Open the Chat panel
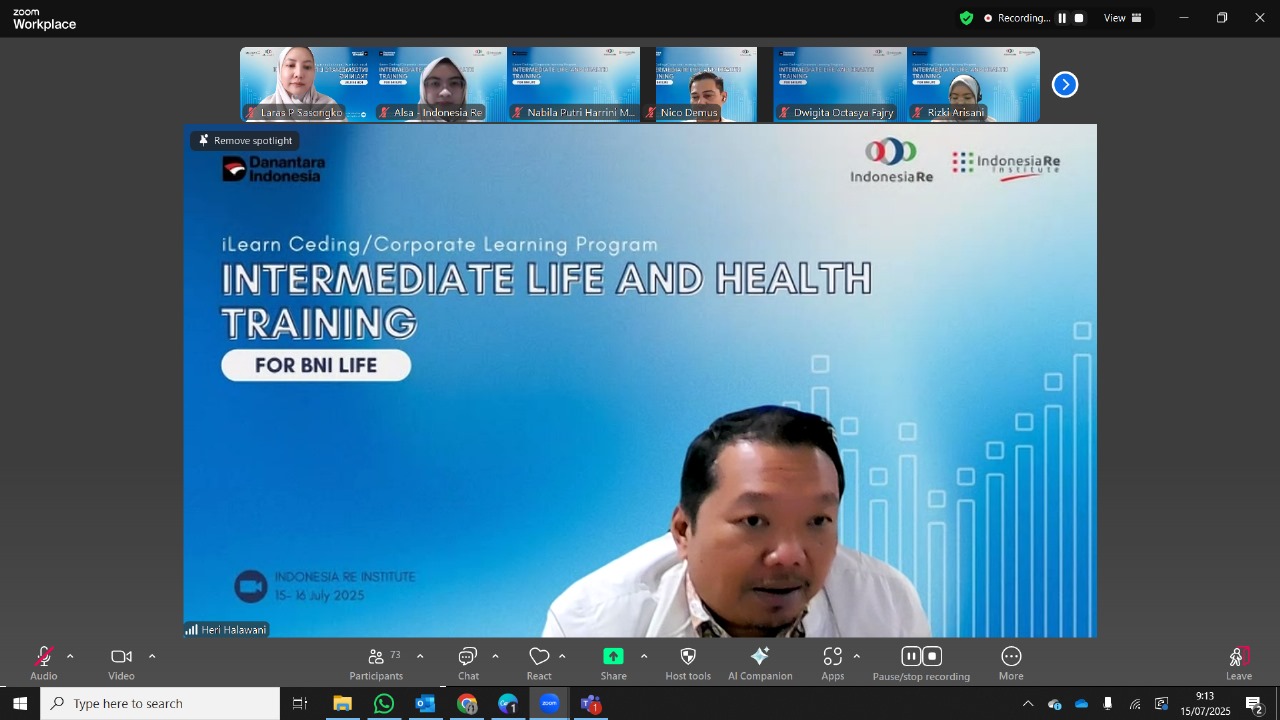The height and width of the screenshot is (720, 1280). 468,664
